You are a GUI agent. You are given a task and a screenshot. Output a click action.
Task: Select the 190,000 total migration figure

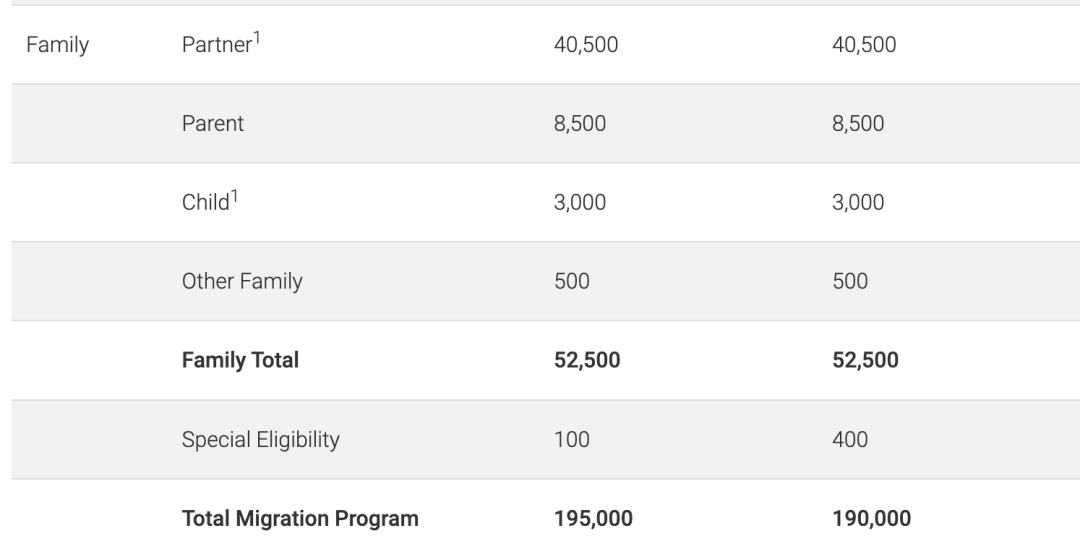tap(871, 519)
